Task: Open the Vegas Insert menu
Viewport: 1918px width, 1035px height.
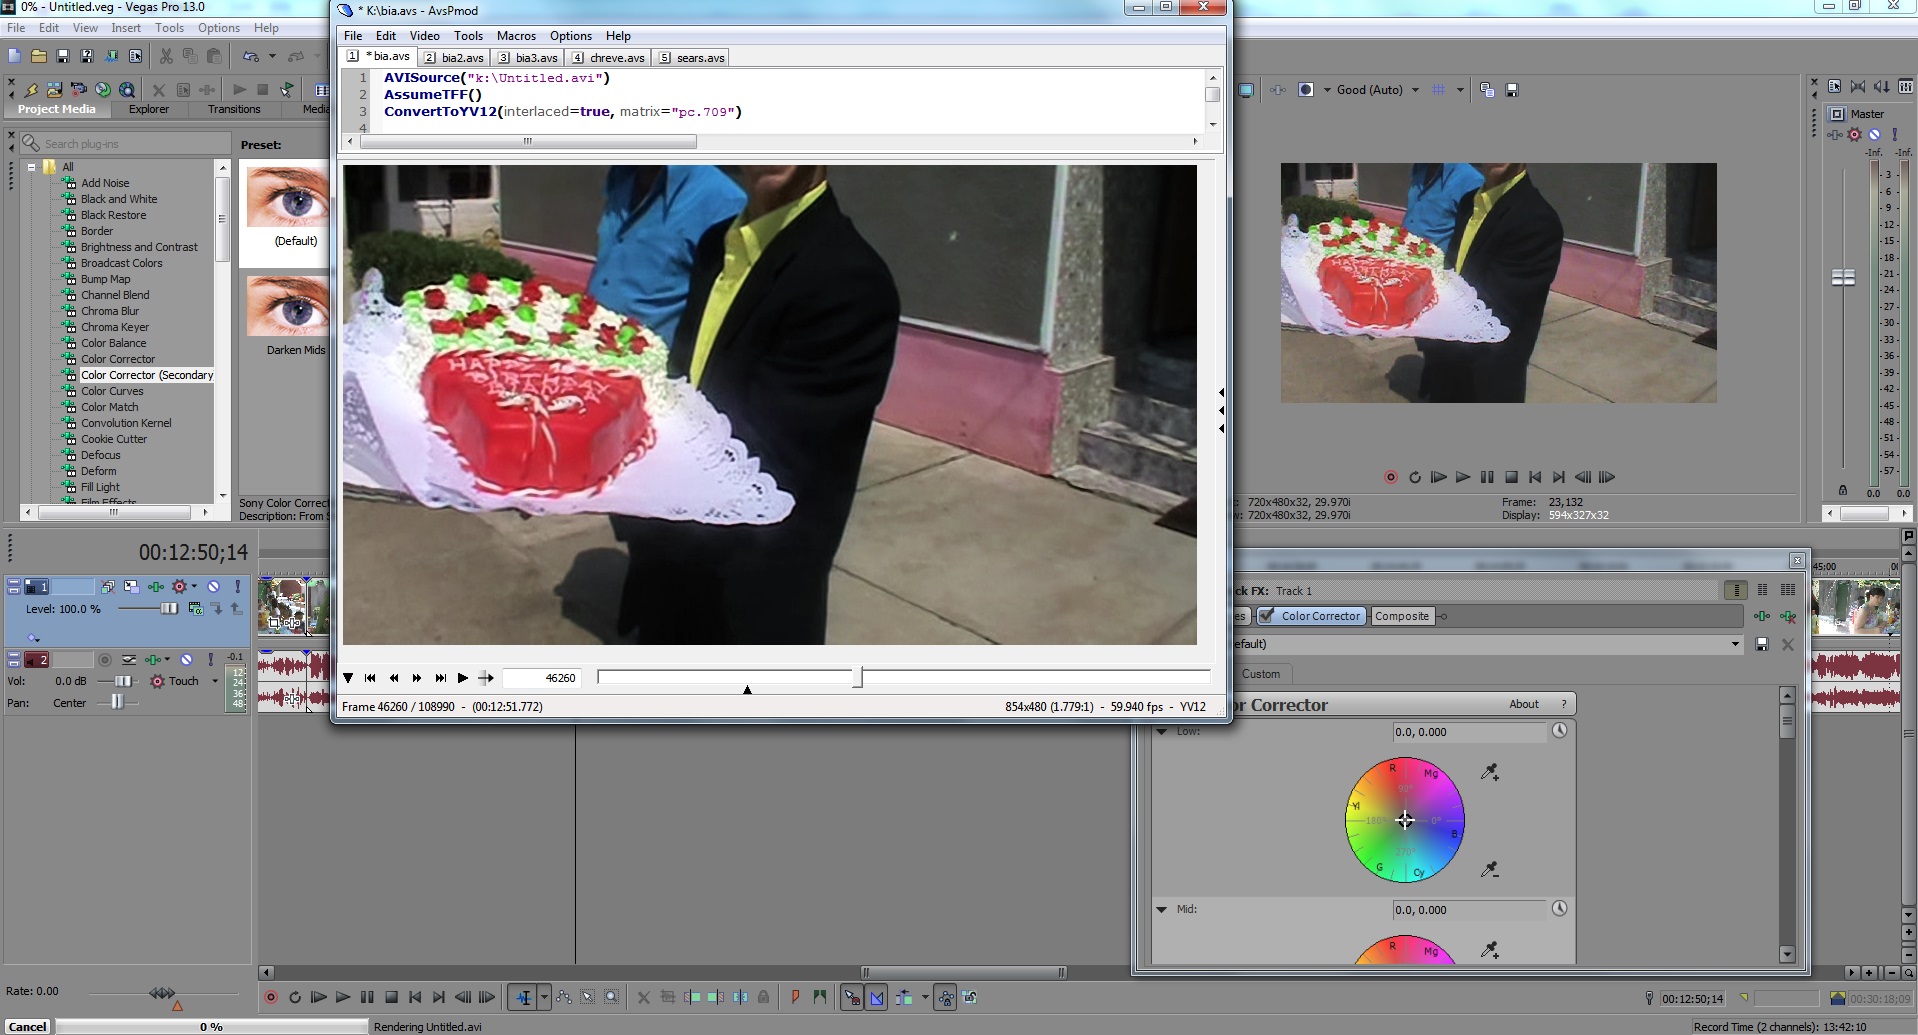Action: [x=126, y=28]
